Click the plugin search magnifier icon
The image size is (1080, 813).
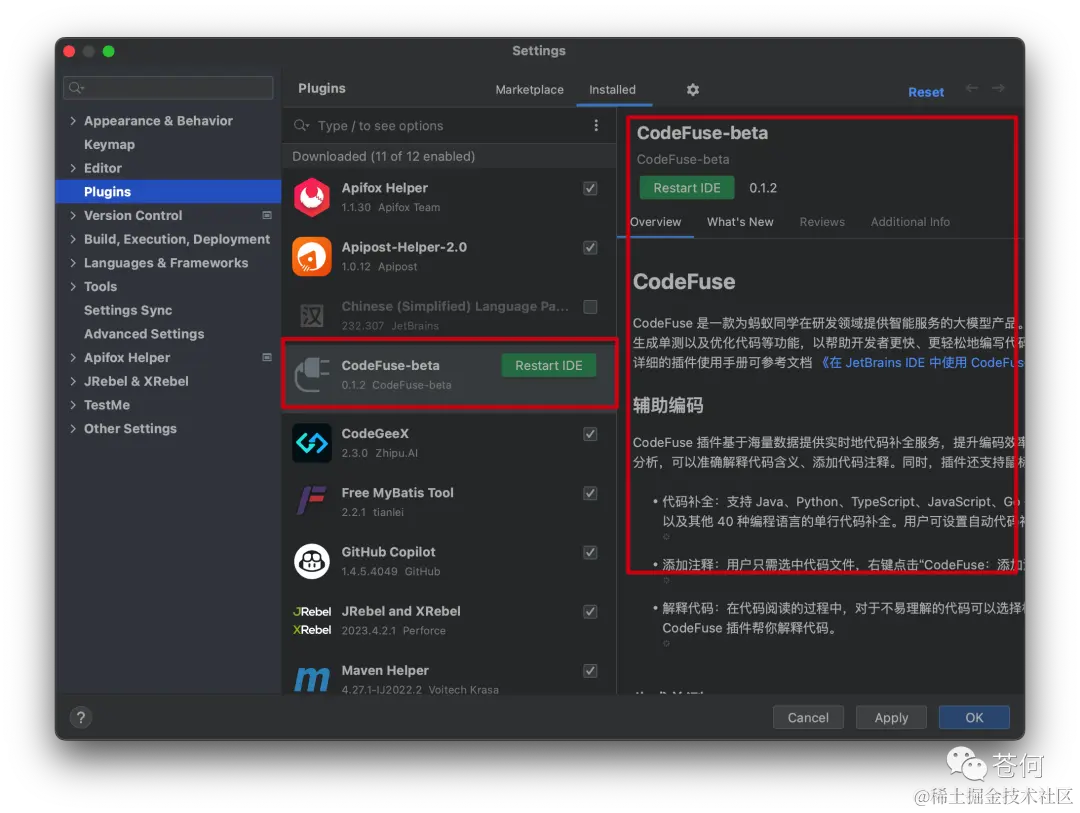coord(301,125)
